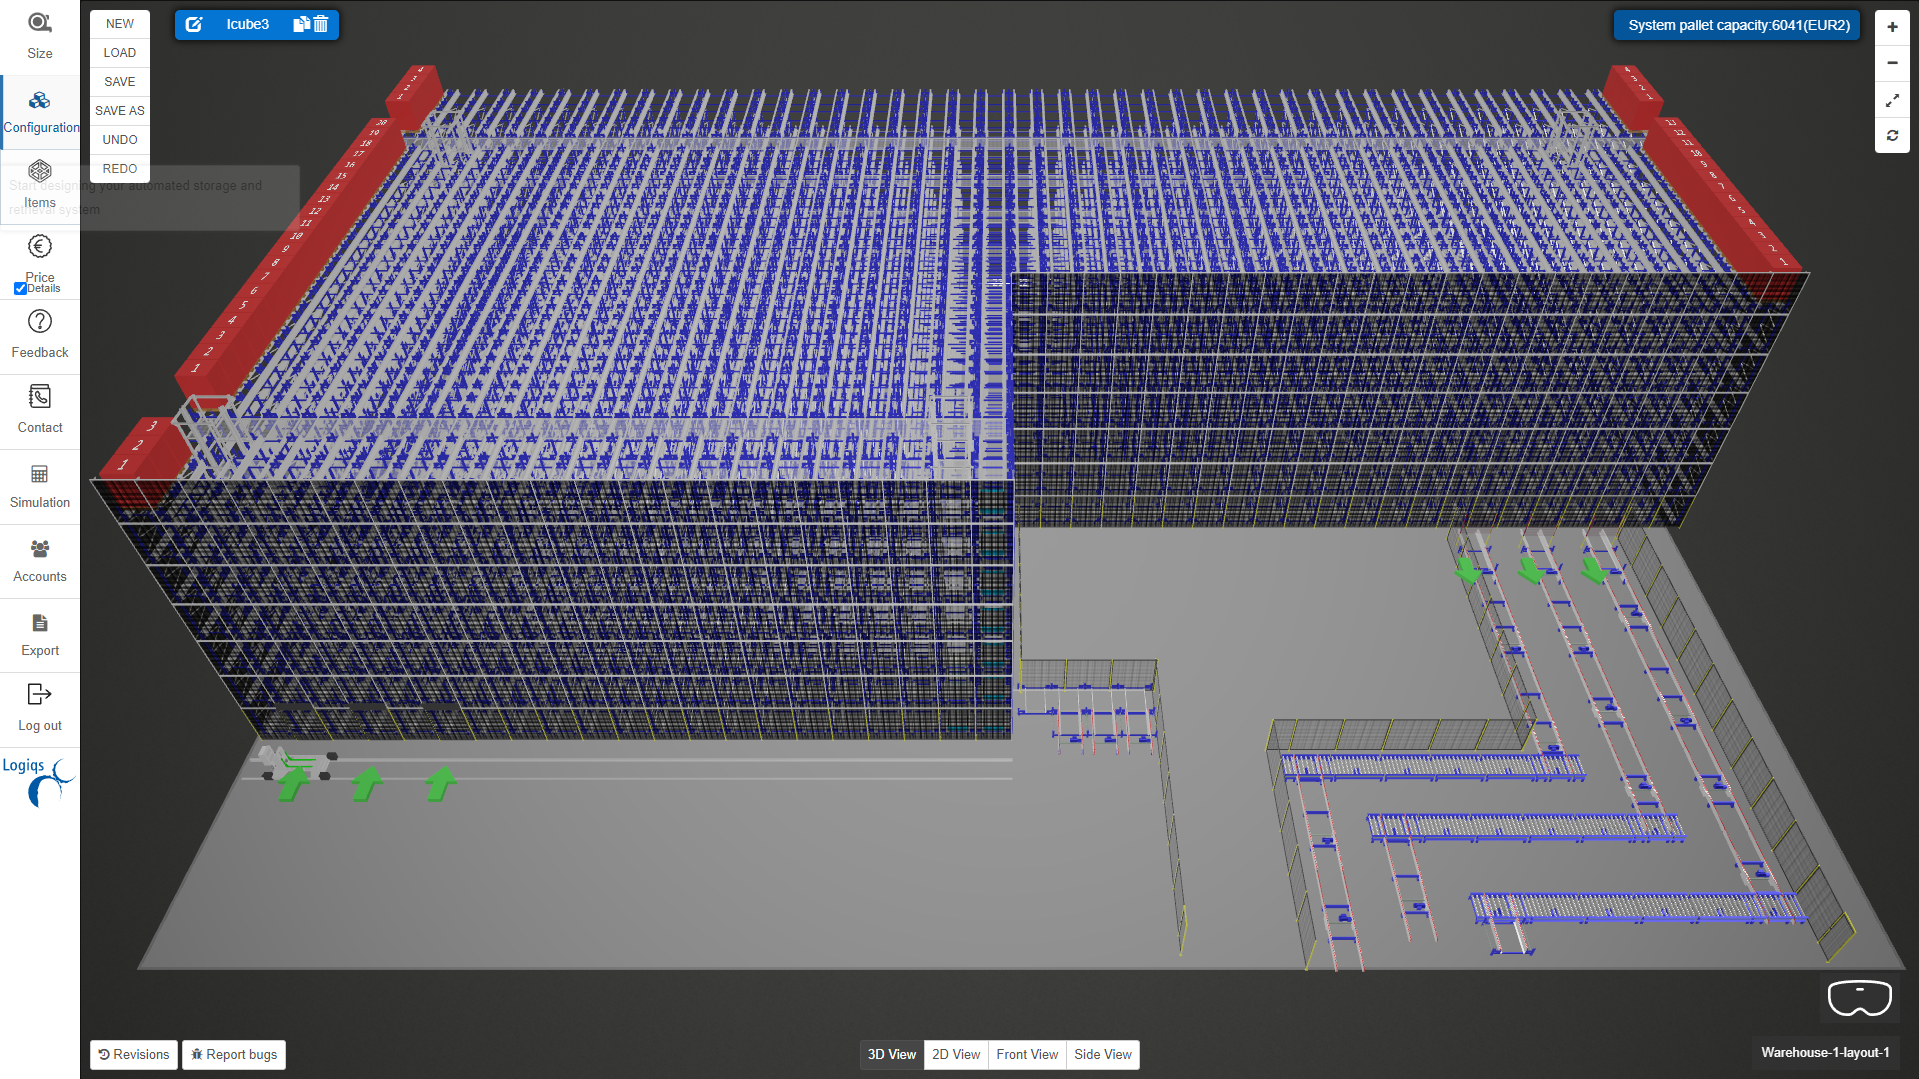Viewport: 1919px width, 1079px height.
Task: Select the Export sidebar icon
Action: 39,622
